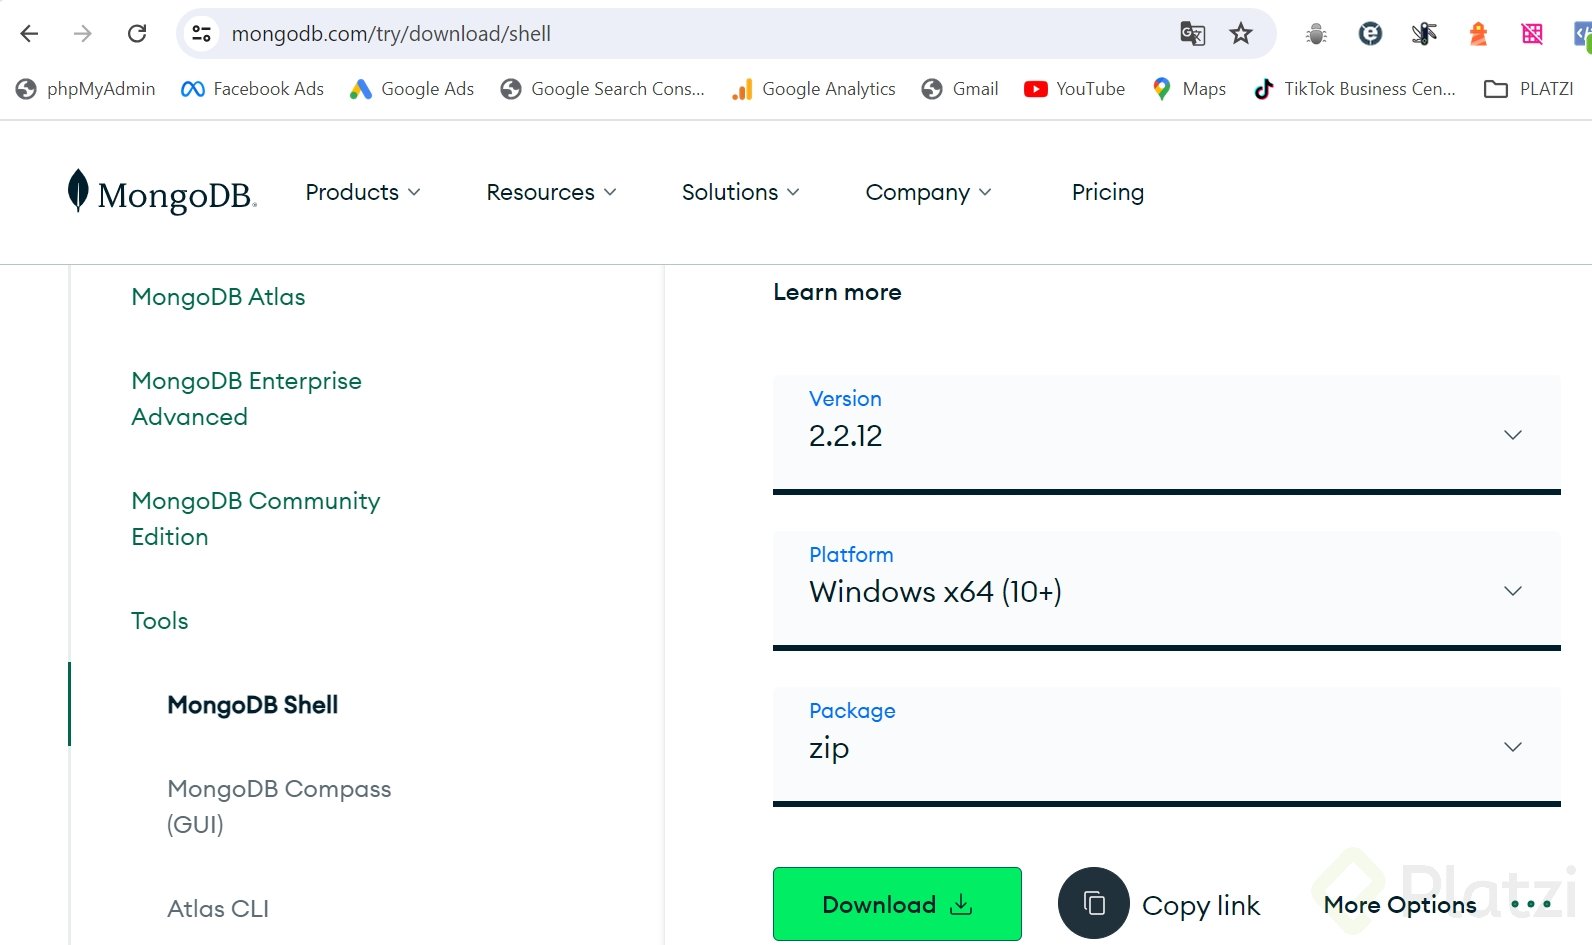This screenshot has width=1592, height=945.
Task: Open the PLATZI bookmarks folder
Action: point(1529,89)
